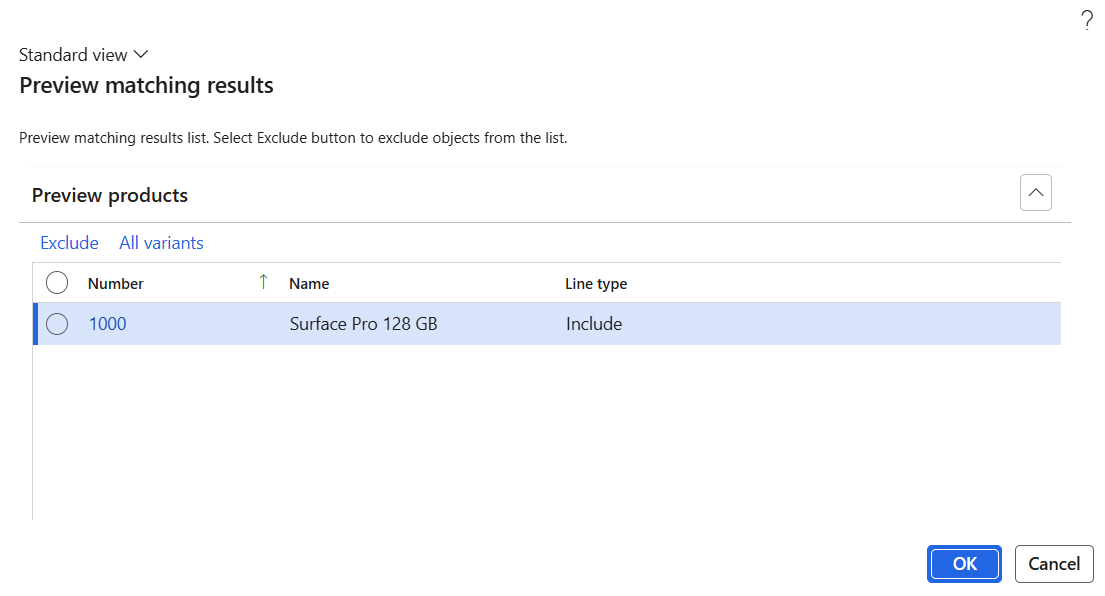This screenshot has width=1105, height=596.
Task: Click the Include line type cell
Action: click(x=594, y=324)
